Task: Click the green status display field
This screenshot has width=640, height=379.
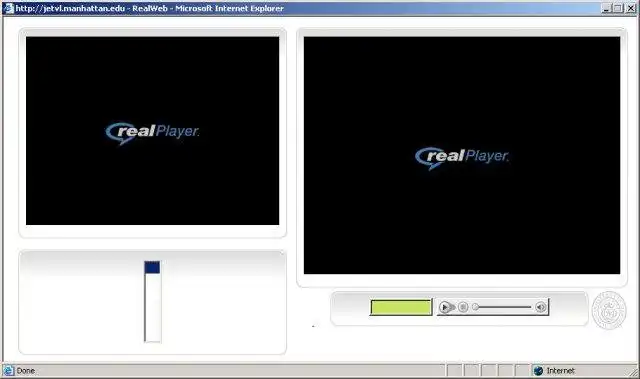Action: pos(401,307)
